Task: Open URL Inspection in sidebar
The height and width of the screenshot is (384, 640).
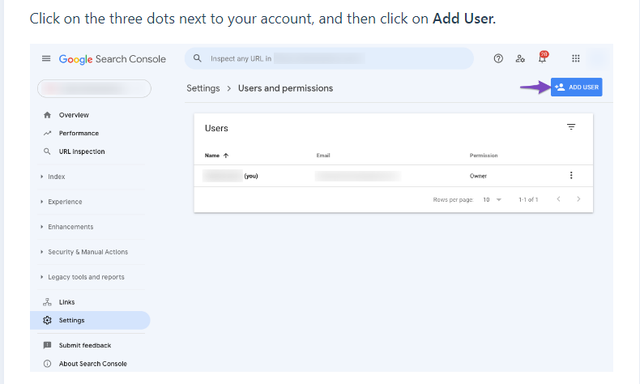Action: click(82, 151)
